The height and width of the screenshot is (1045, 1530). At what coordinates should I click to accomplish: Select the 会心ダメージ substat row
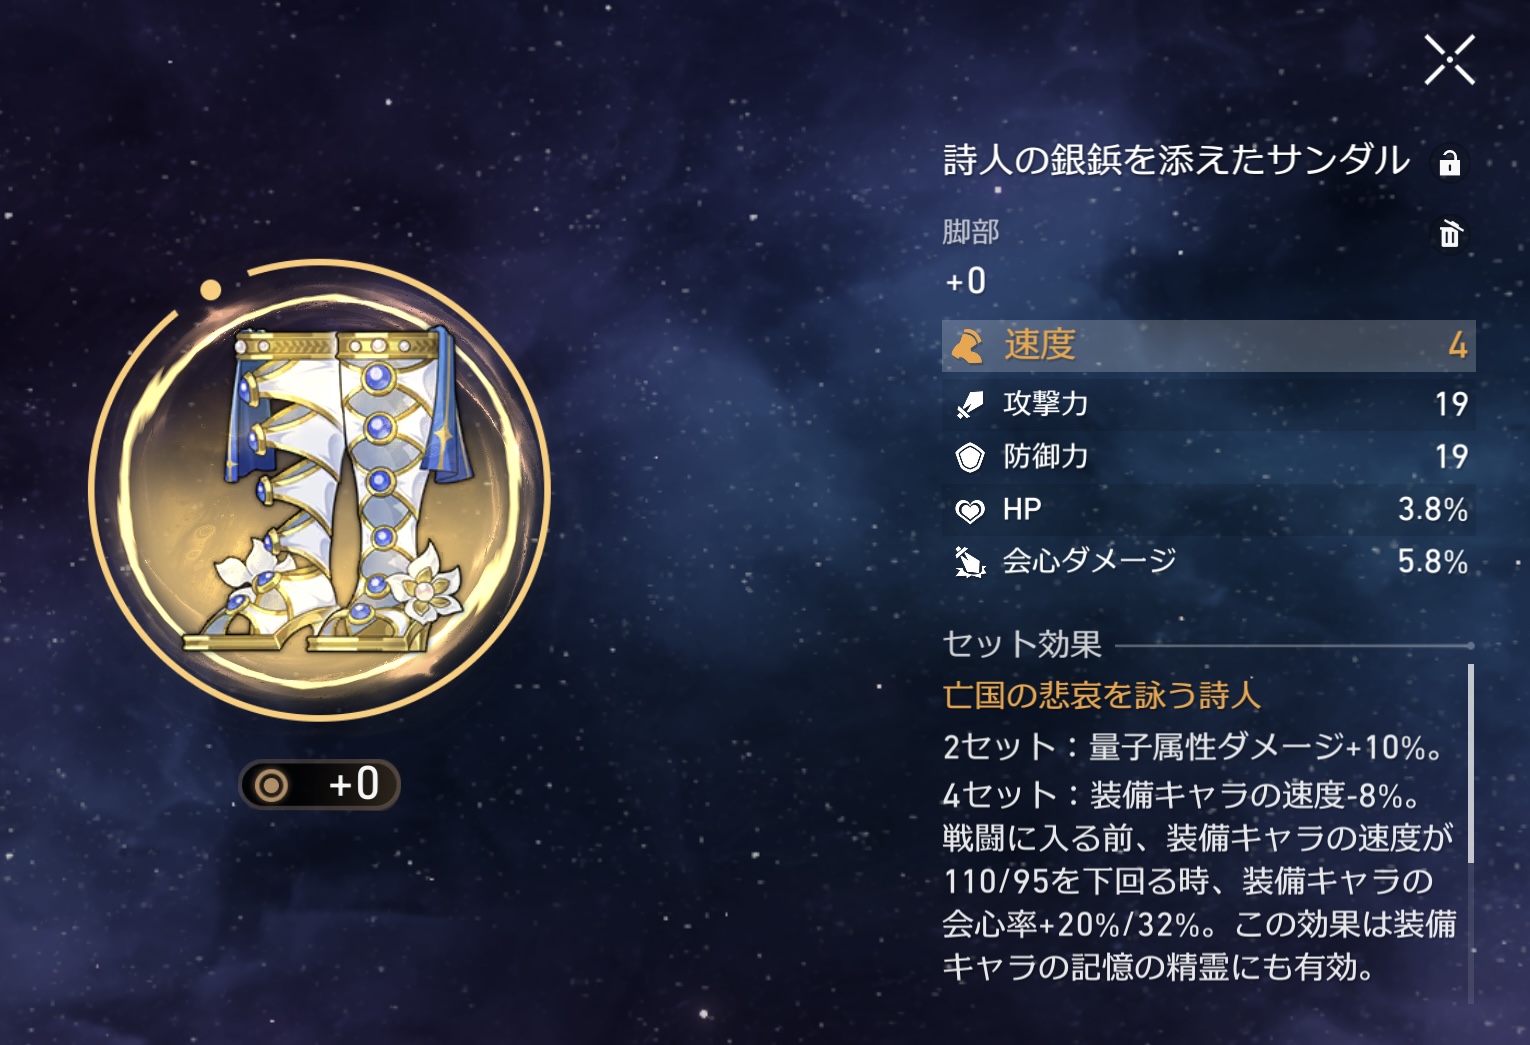pos(1208,562)
